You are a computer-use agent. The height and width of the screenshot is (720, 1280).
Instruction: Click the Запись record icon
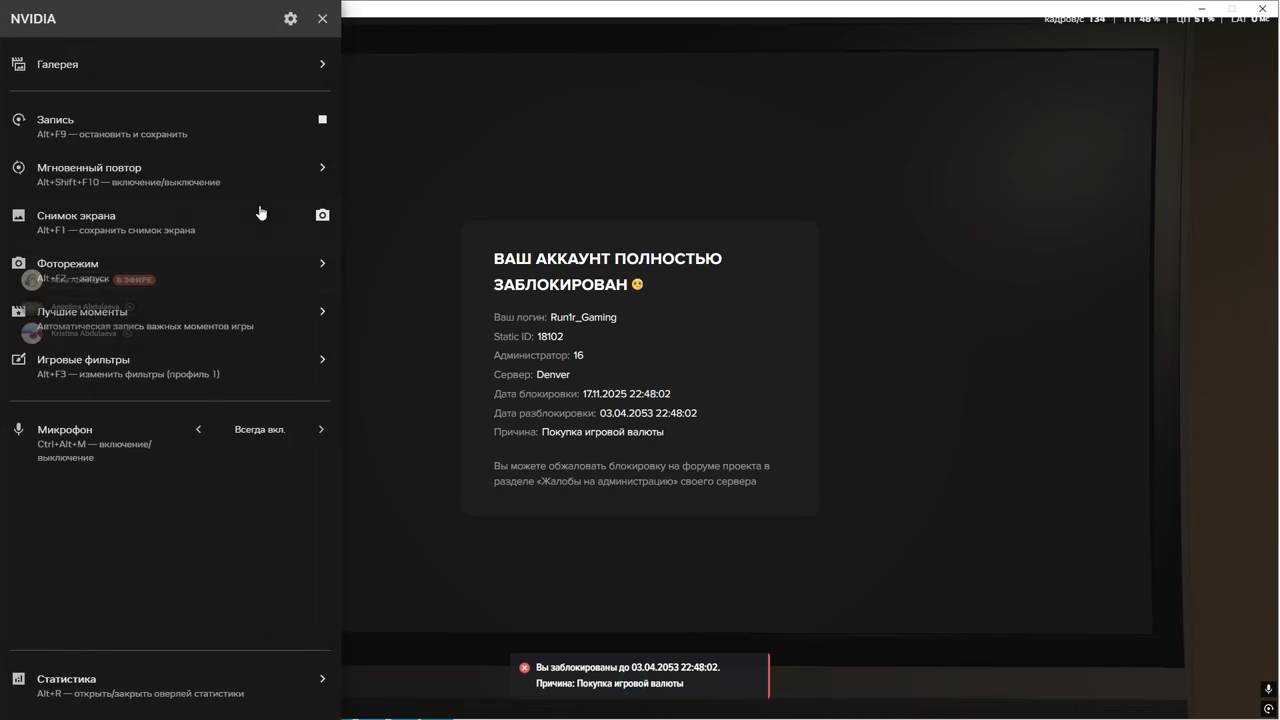point(18,120)
